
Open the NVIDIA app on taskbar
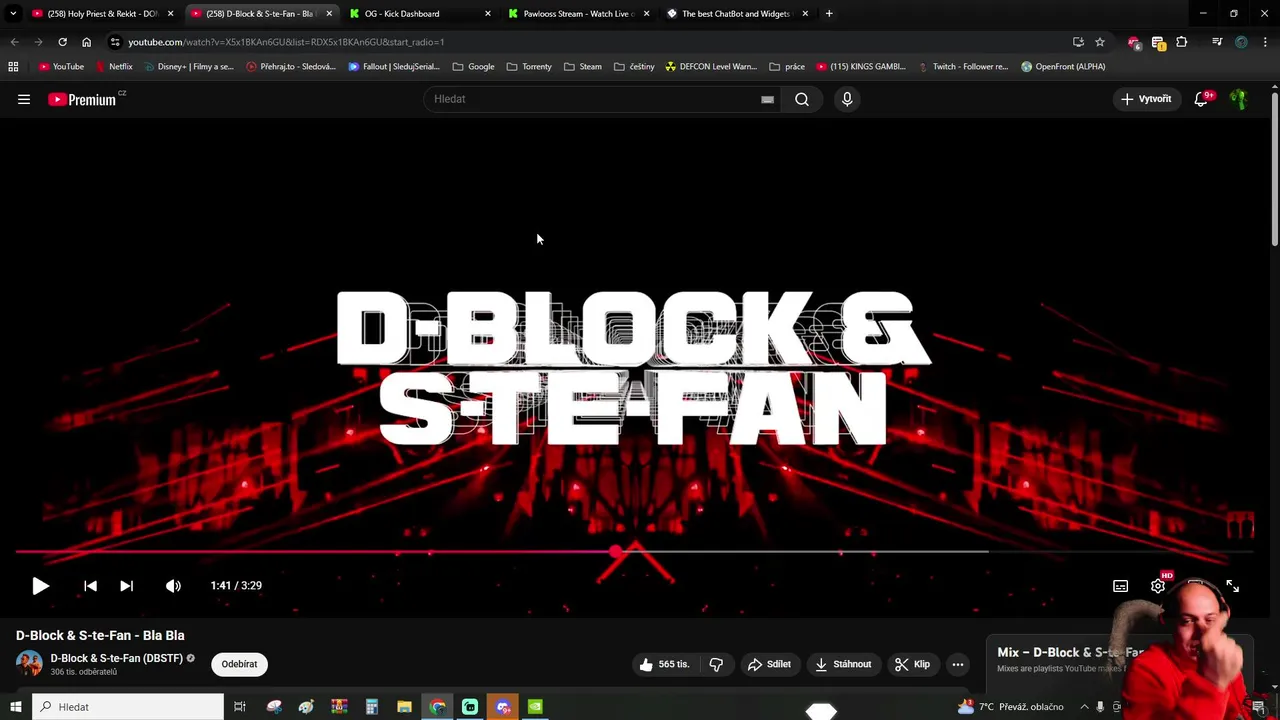(535, 707)
